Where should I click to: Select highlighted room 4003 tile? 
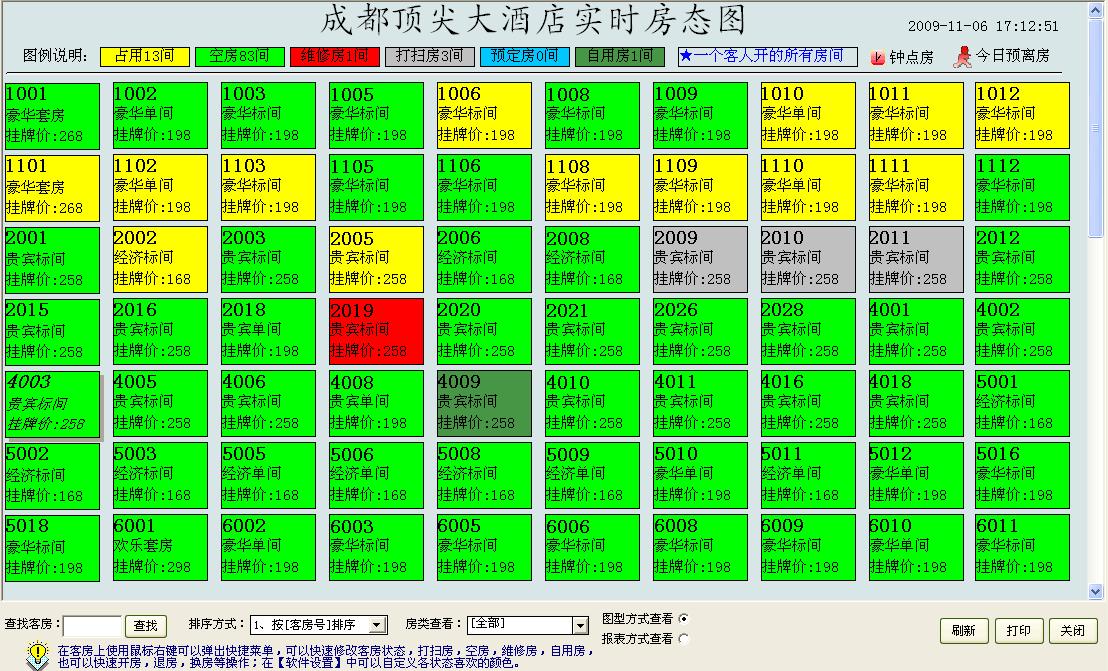(x=53, y=404)
